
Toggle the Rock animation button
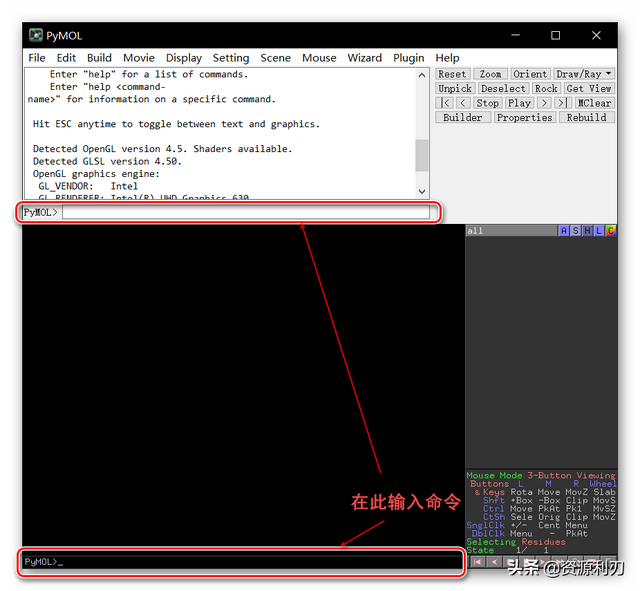tap(546, 89)
